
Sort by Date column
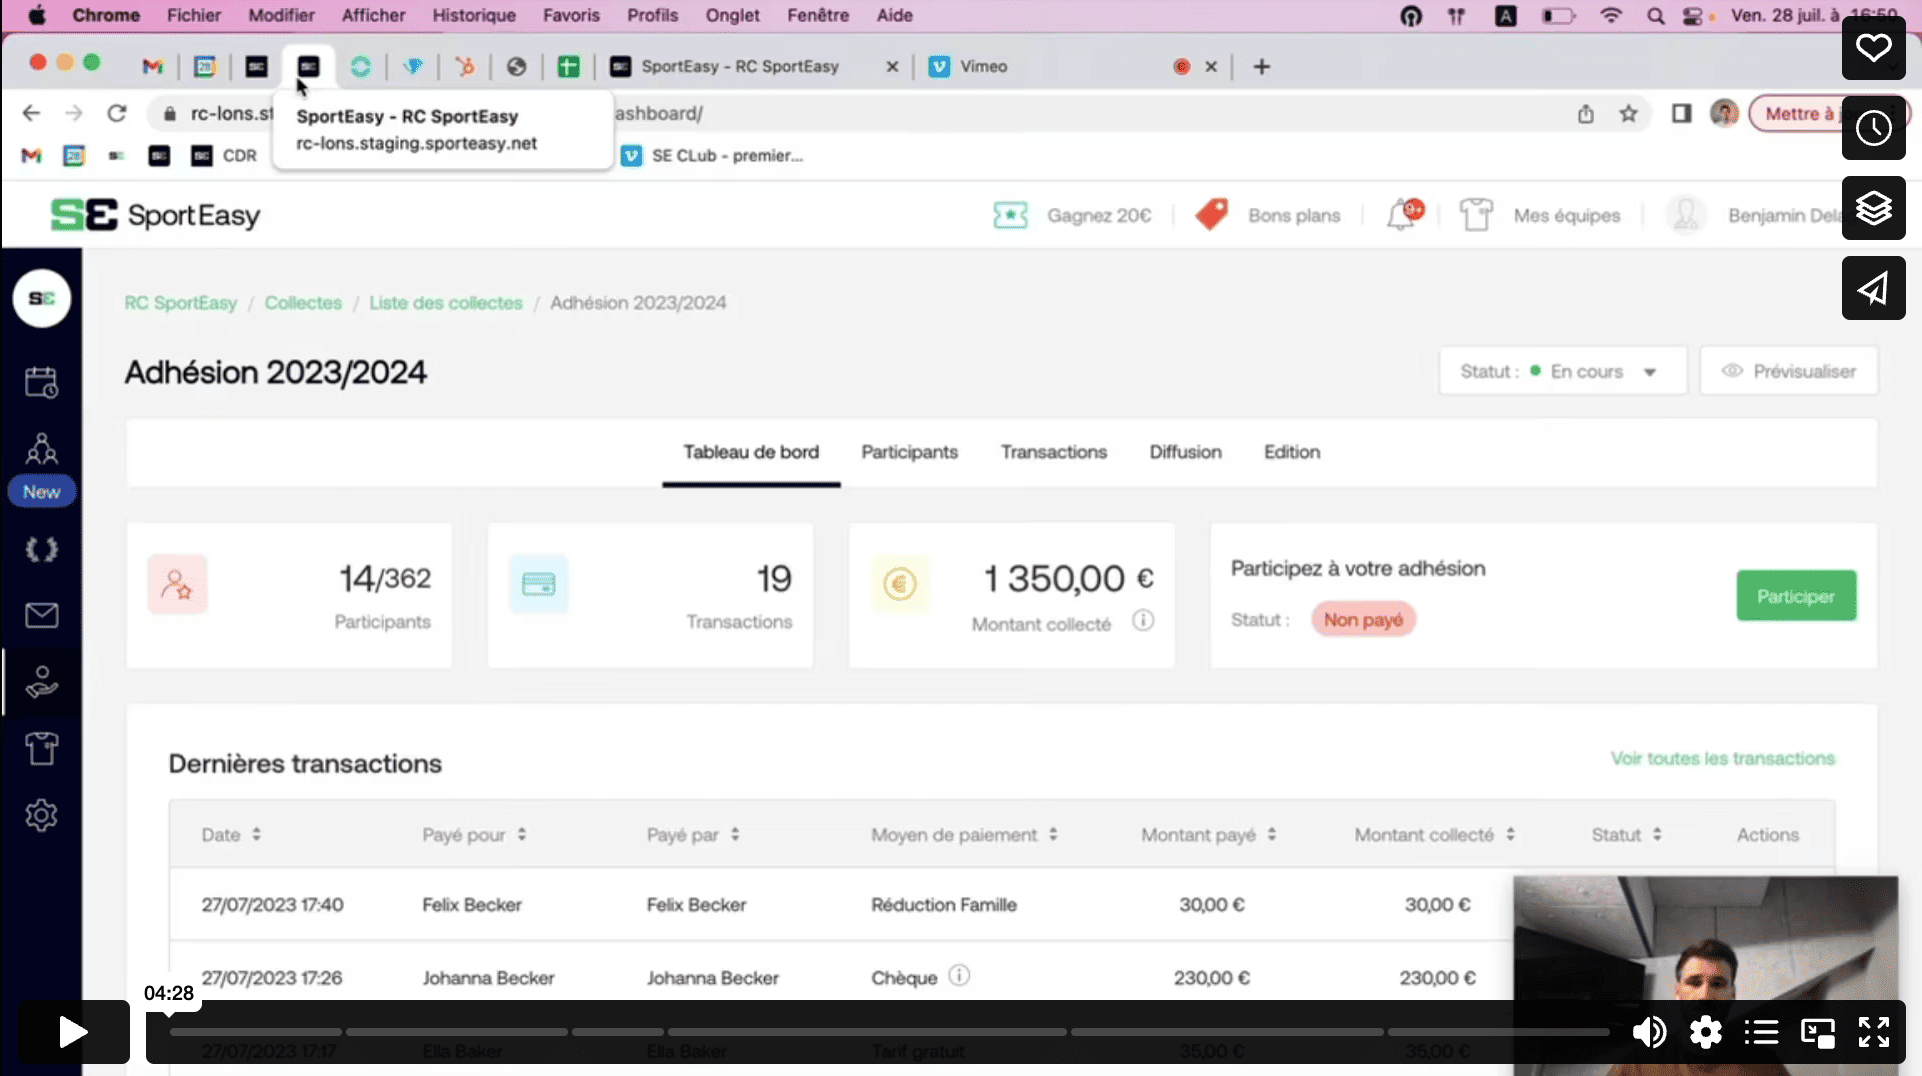pos(231,834)
